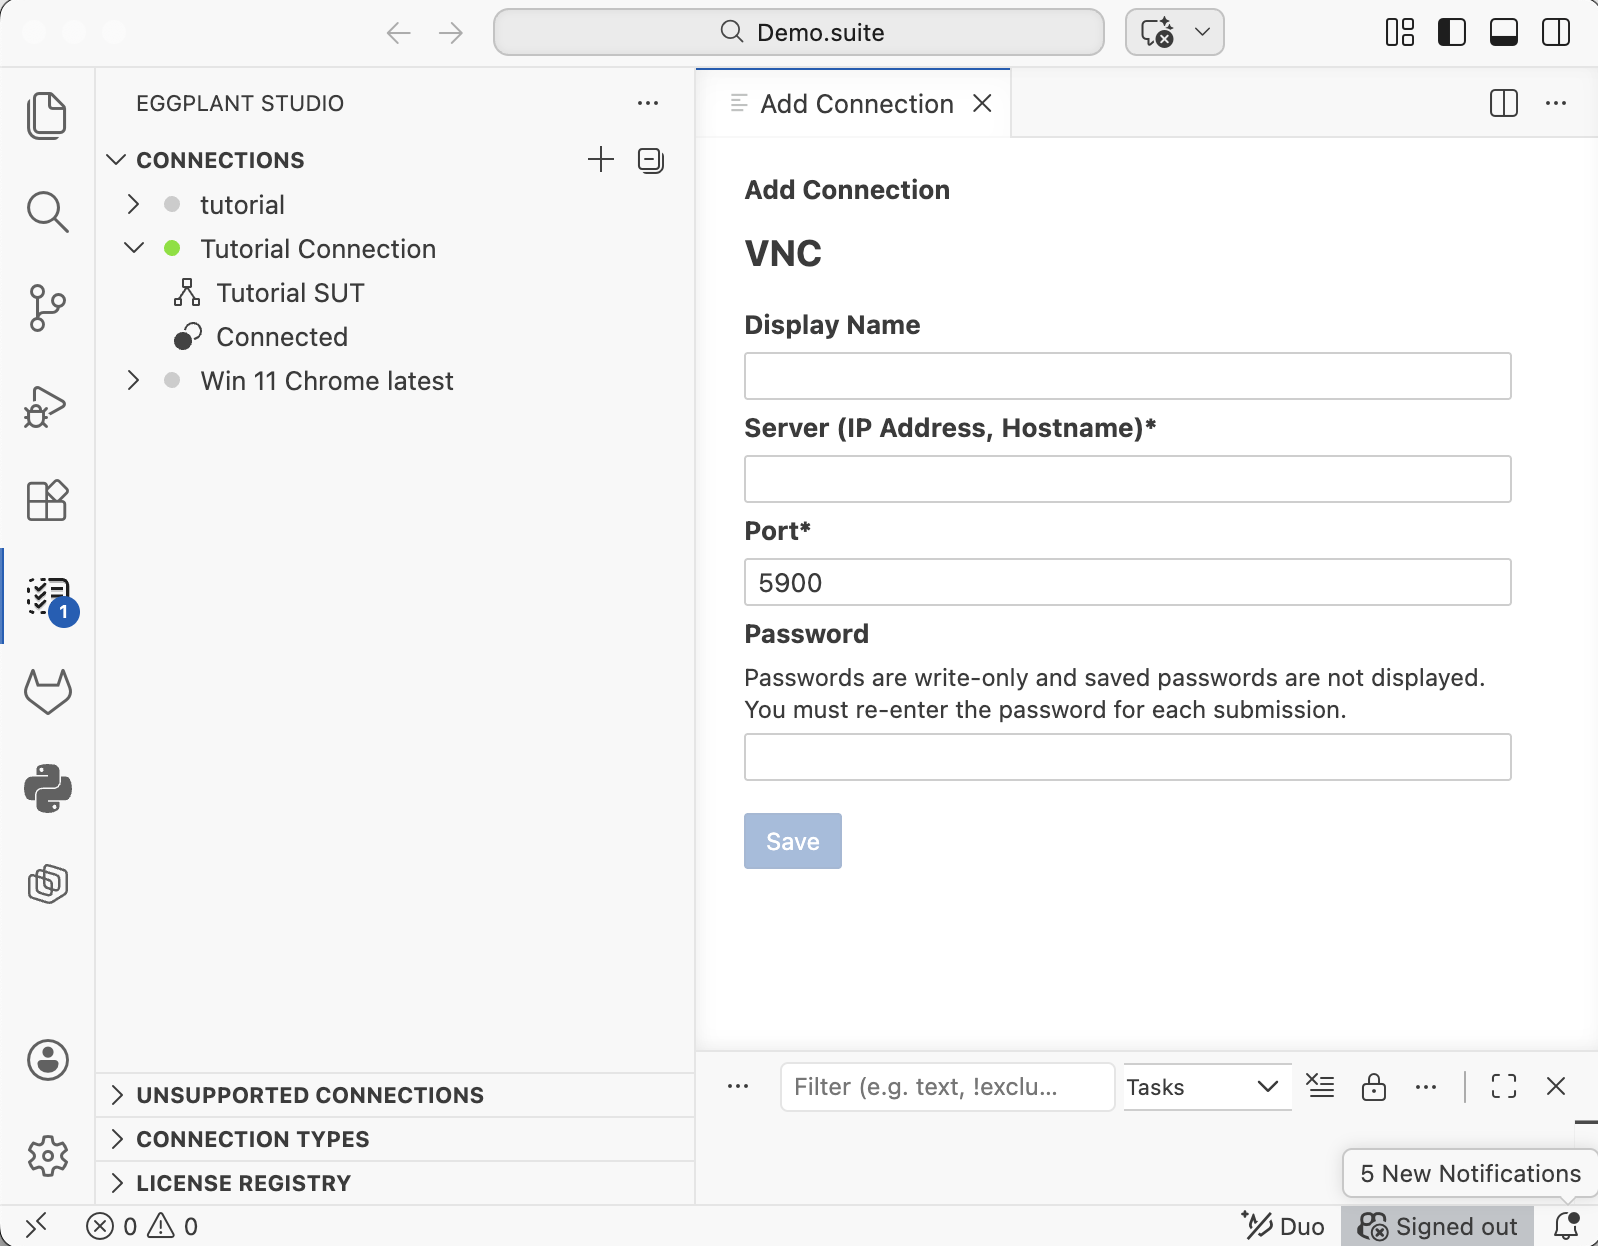The width and height of the screenshot is (1598, 1246).
Task: Click collapse all icon in Connections header
Action: 651,160
